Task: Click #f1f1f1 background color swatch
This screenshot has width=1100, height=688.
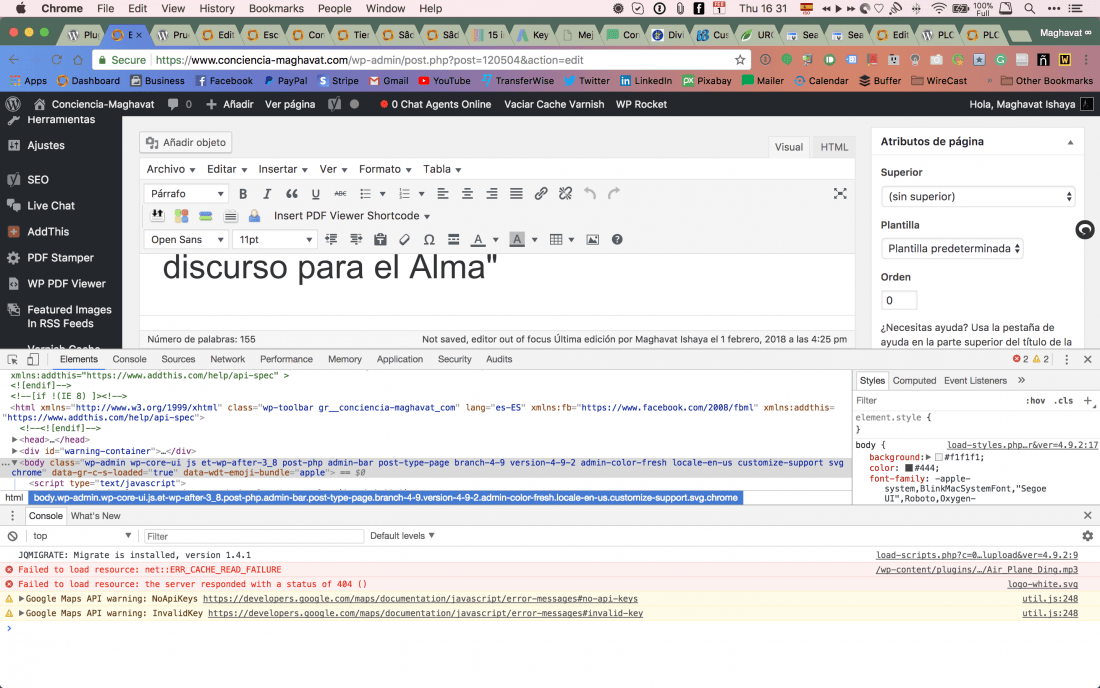Action: tap(939, 457)
